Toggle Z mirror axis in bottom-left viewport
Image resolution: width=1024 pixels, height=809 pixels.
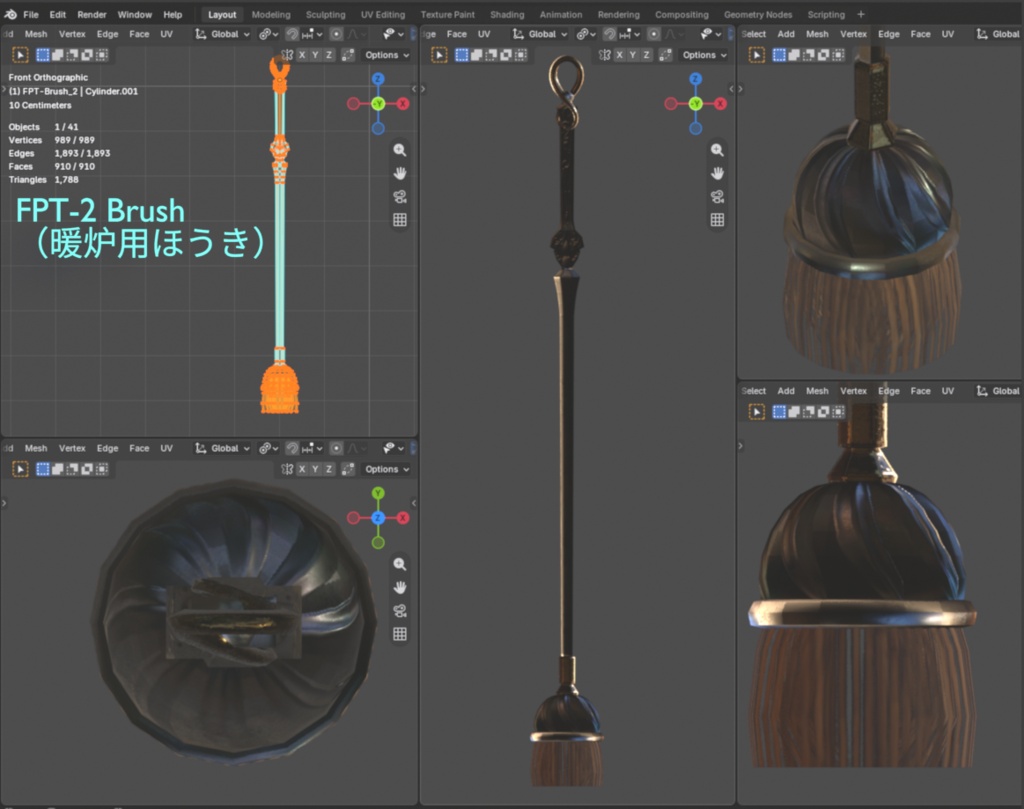pyautogui.click(x=328, y=469)
